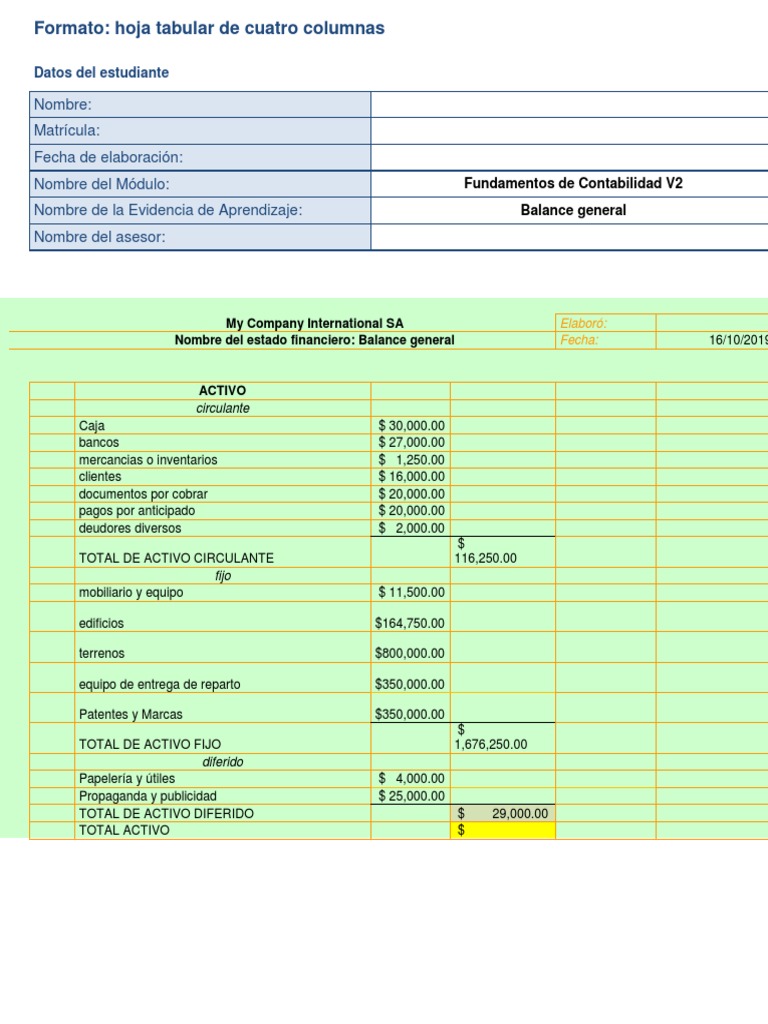Screen dimensions: 768x1024
Task: Select the equipo de reparto amount $350,000.00
Action: click(411, 678)
